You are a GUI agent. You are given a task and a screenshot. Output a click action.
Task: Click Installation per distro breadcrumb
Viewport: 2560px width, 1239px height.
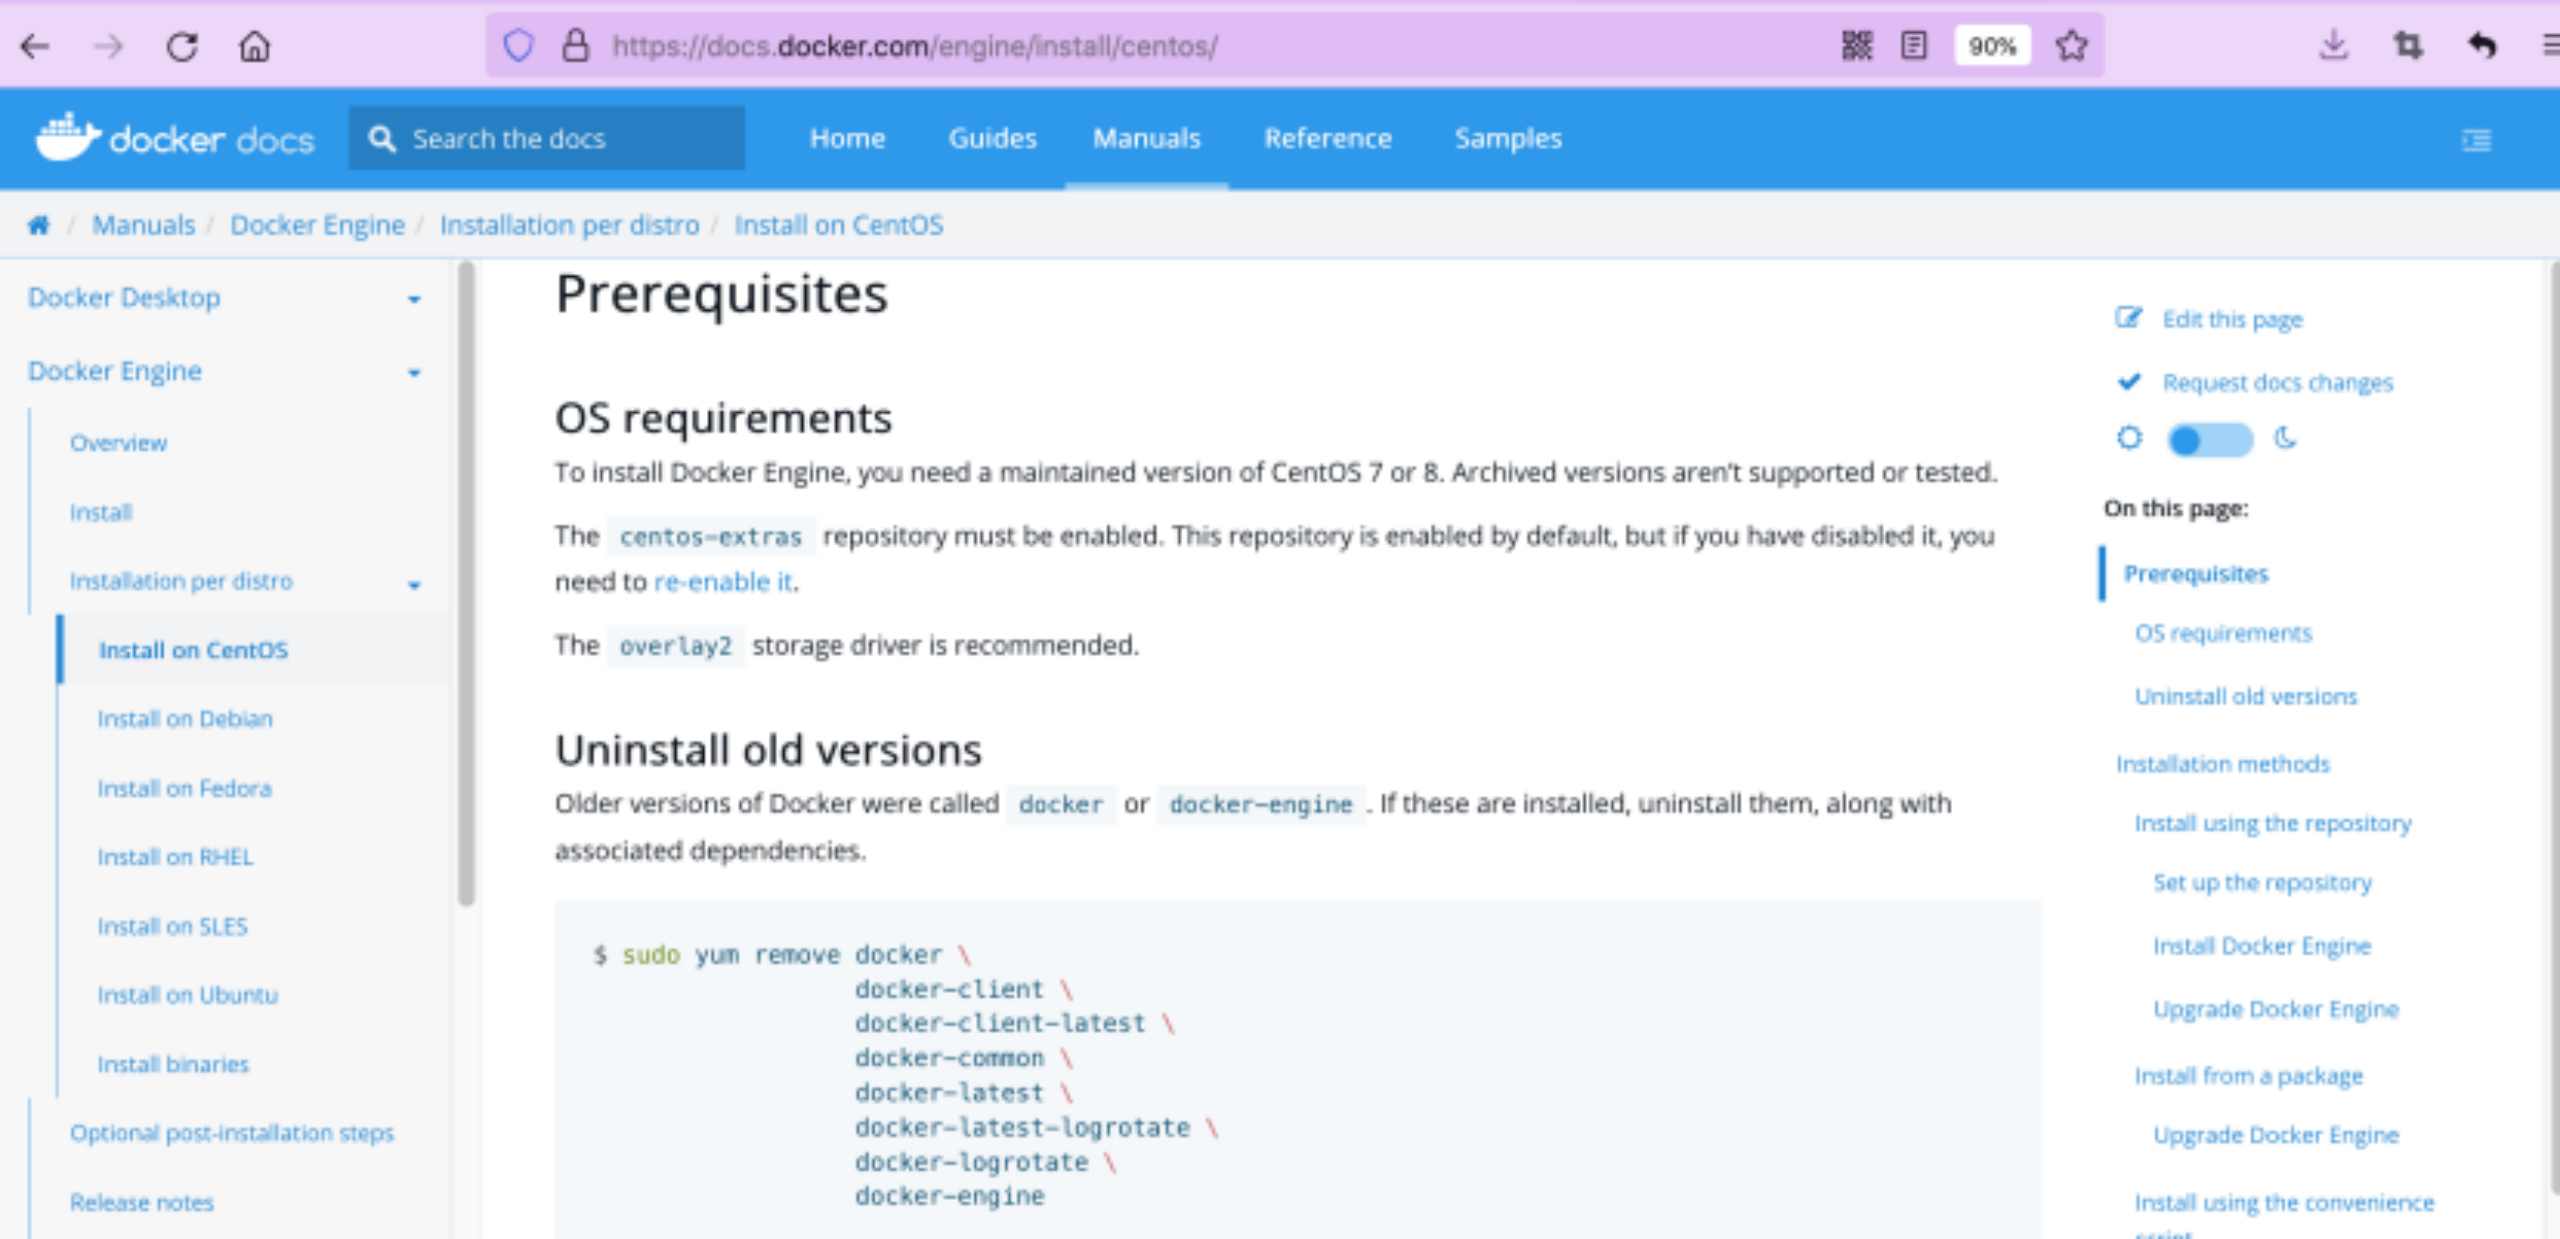[569, 225]
